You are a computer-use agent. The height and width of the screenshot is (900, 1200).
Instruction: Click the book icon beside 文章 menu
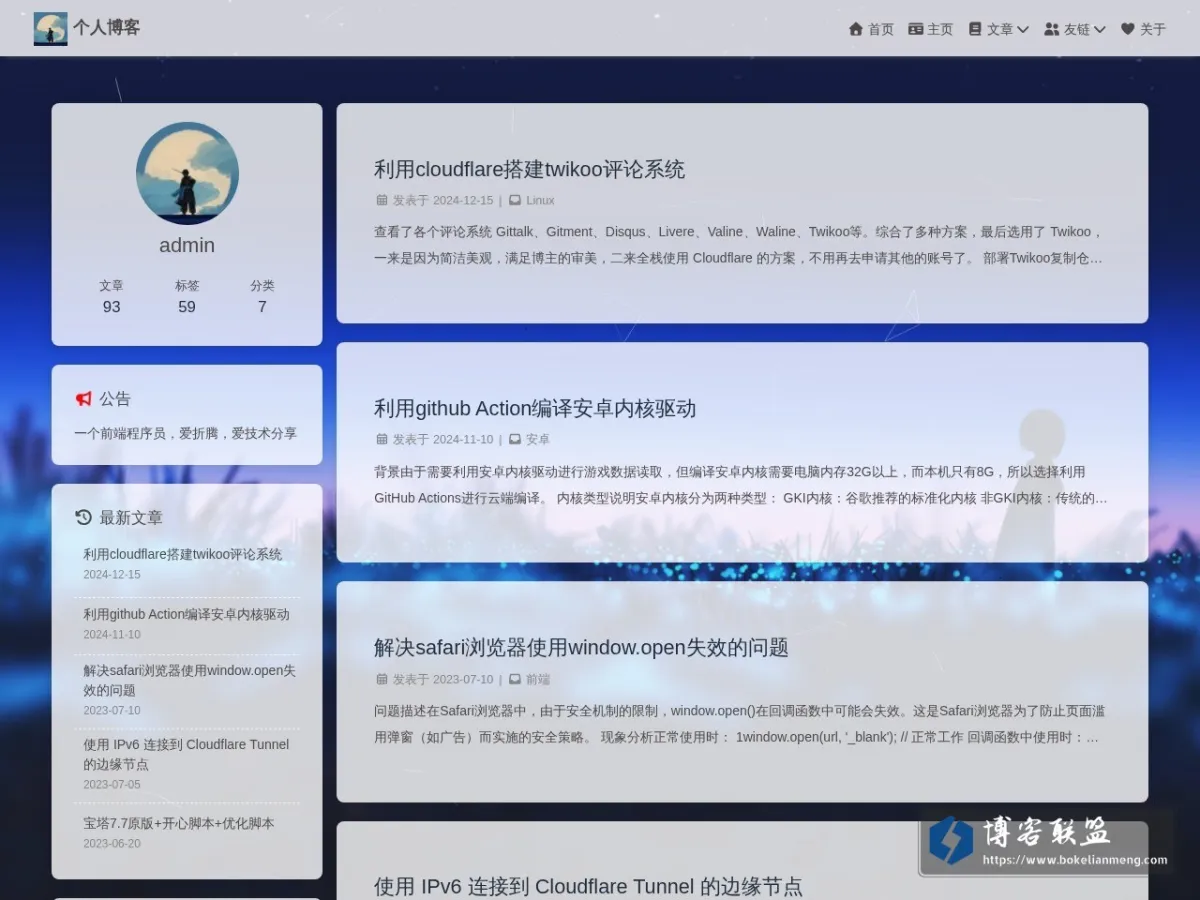[x=975, y=29]
